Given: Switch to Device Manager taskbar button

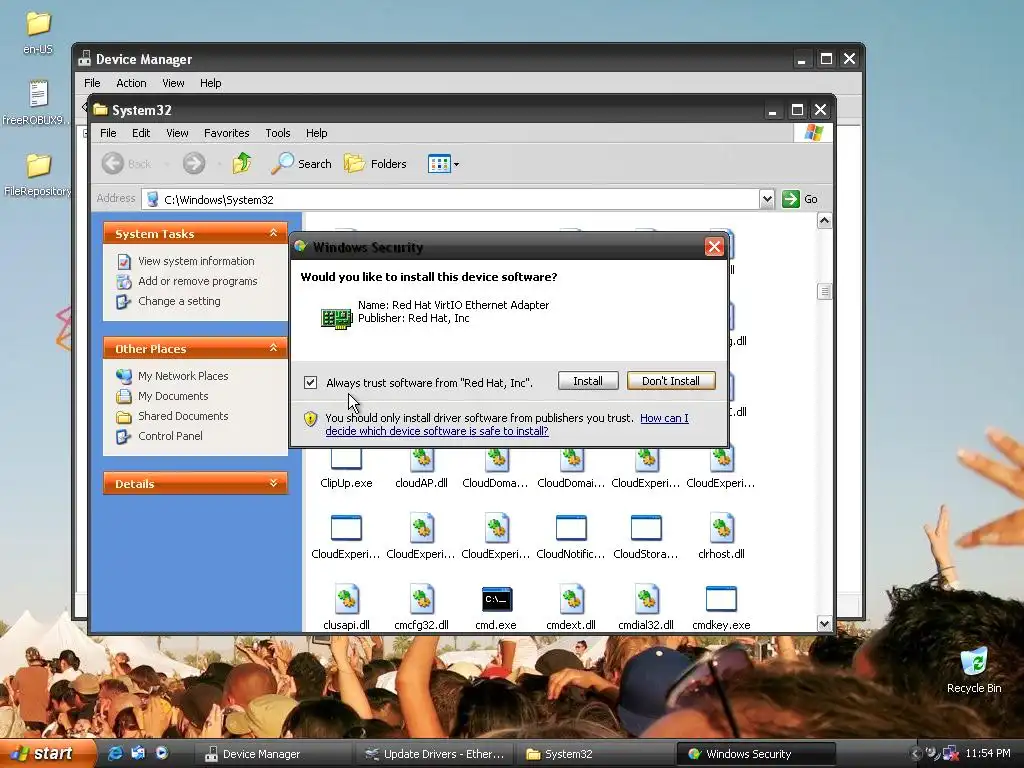Looking at the screenshot, I should click(273, 754).
